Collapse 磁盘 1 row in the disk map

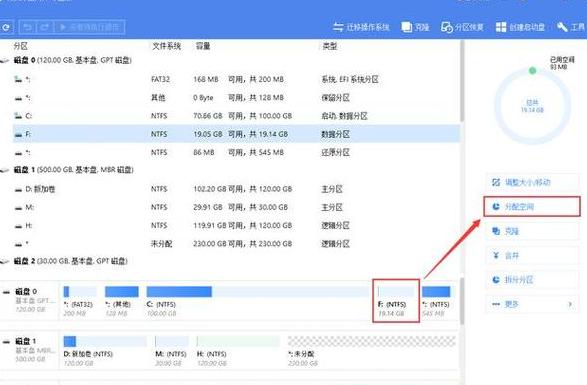click(x=6, y=341)
